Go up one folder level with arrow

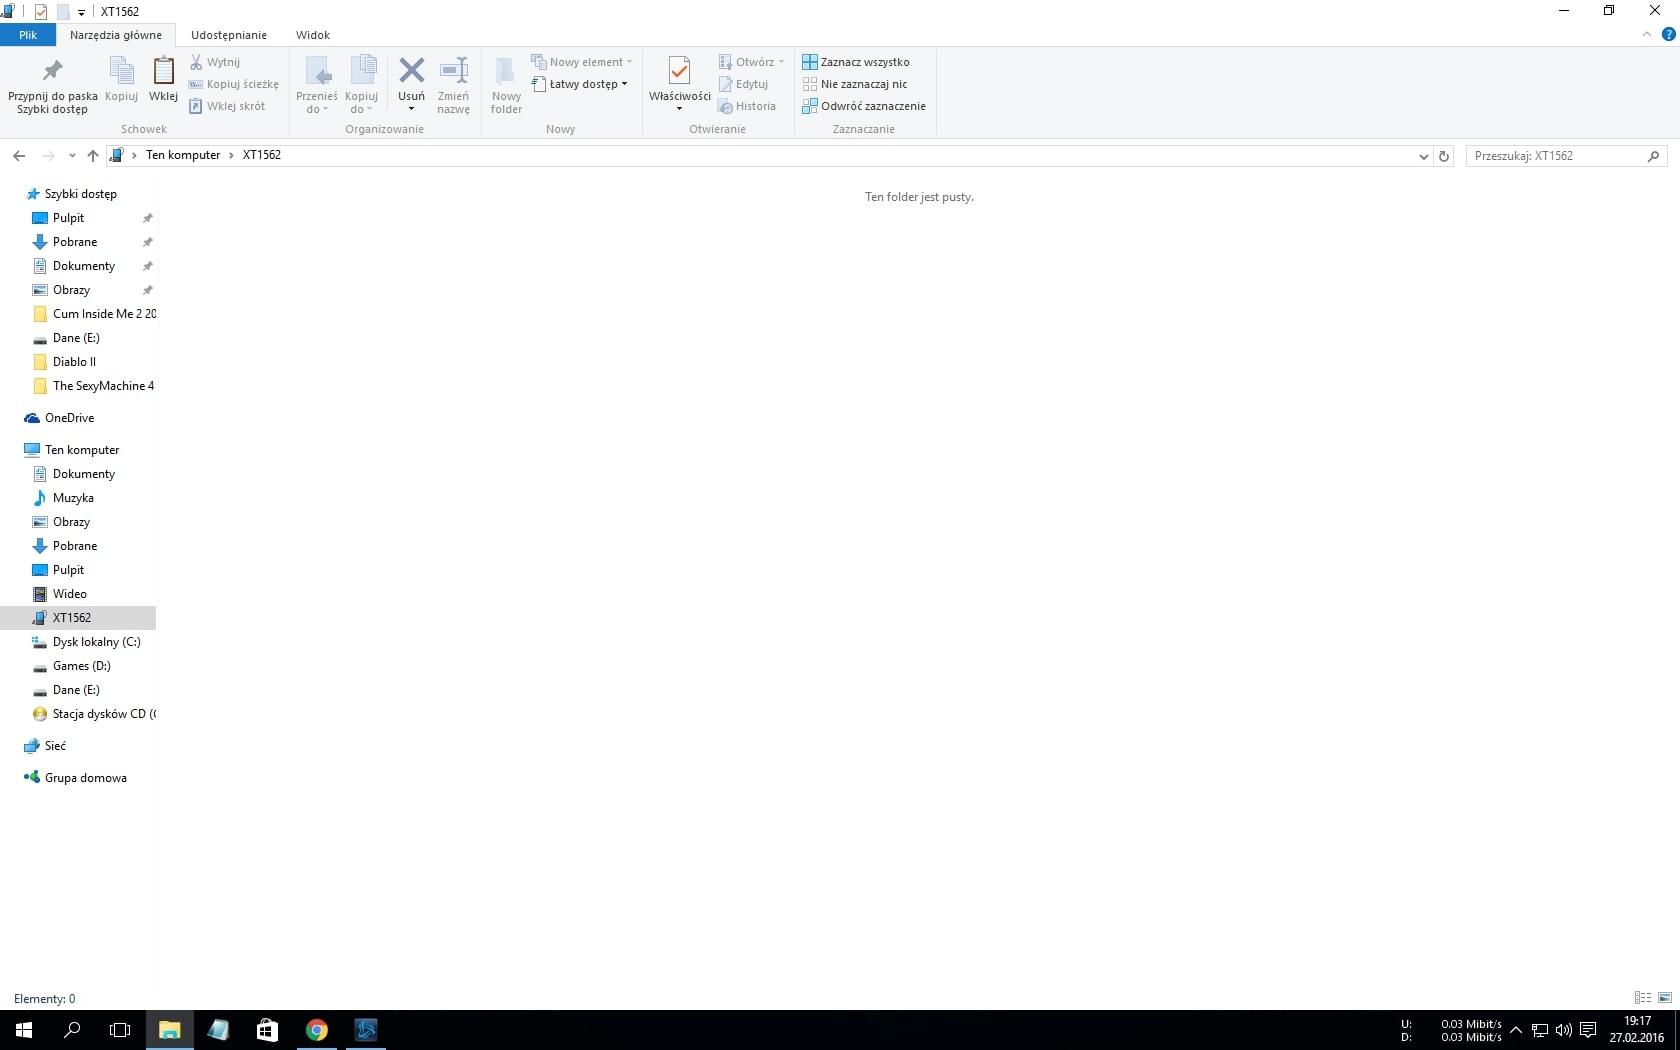(93, 156)
